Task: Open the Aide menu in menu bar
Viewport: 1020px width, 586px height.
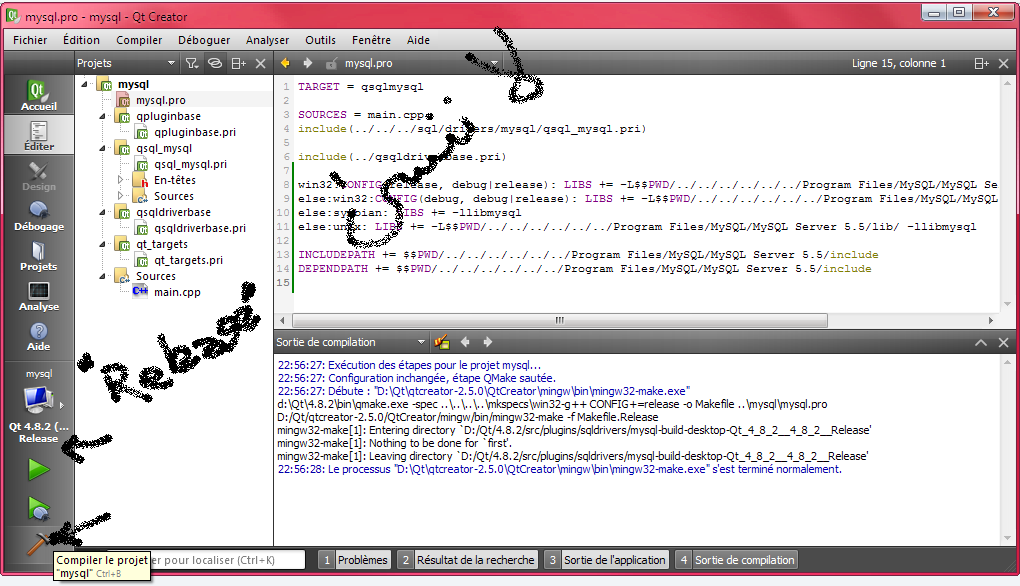Action: 418,40
